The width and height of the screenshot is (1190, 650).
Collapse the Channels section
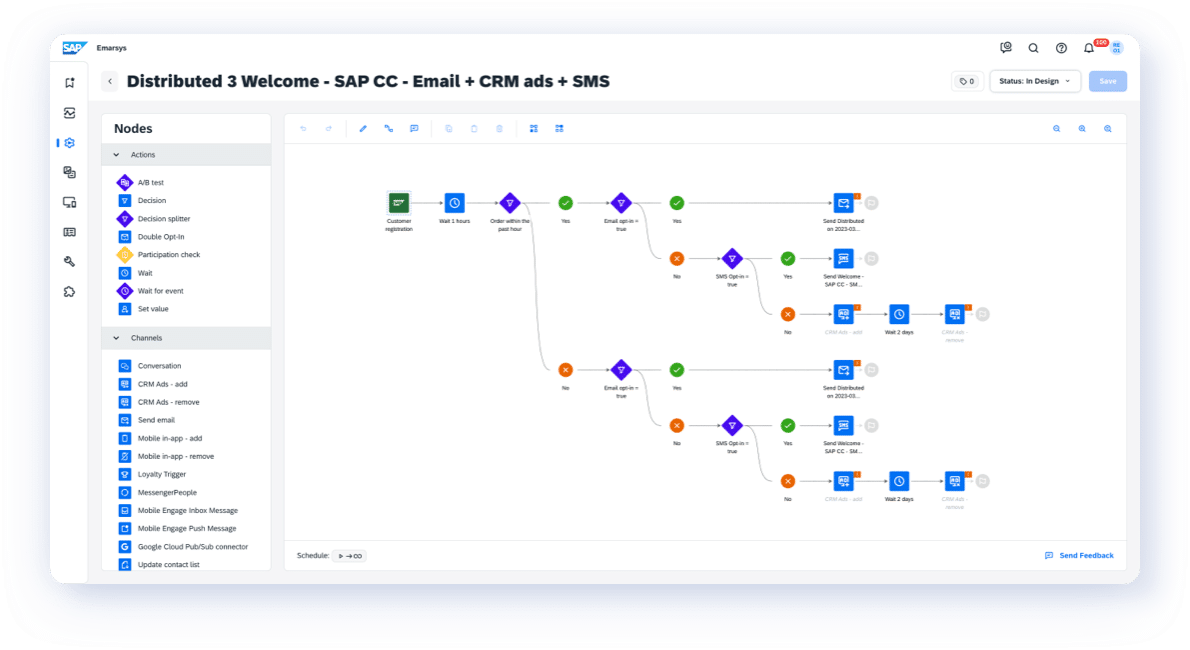116,338
